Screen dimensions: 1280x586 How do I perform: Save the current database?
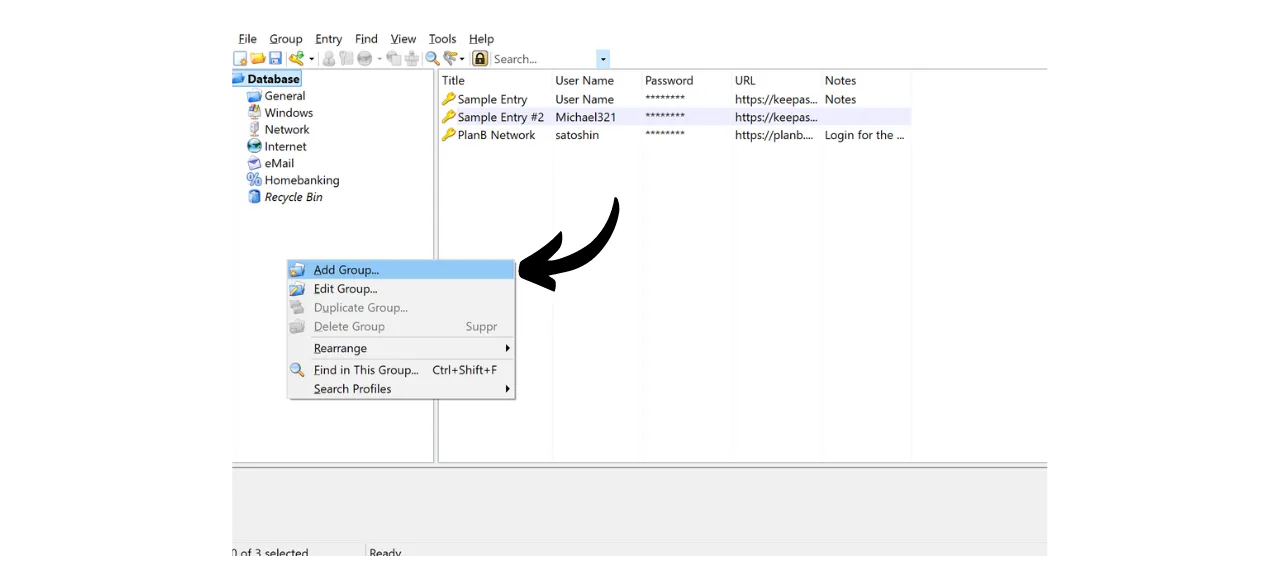tap(275, 58)
